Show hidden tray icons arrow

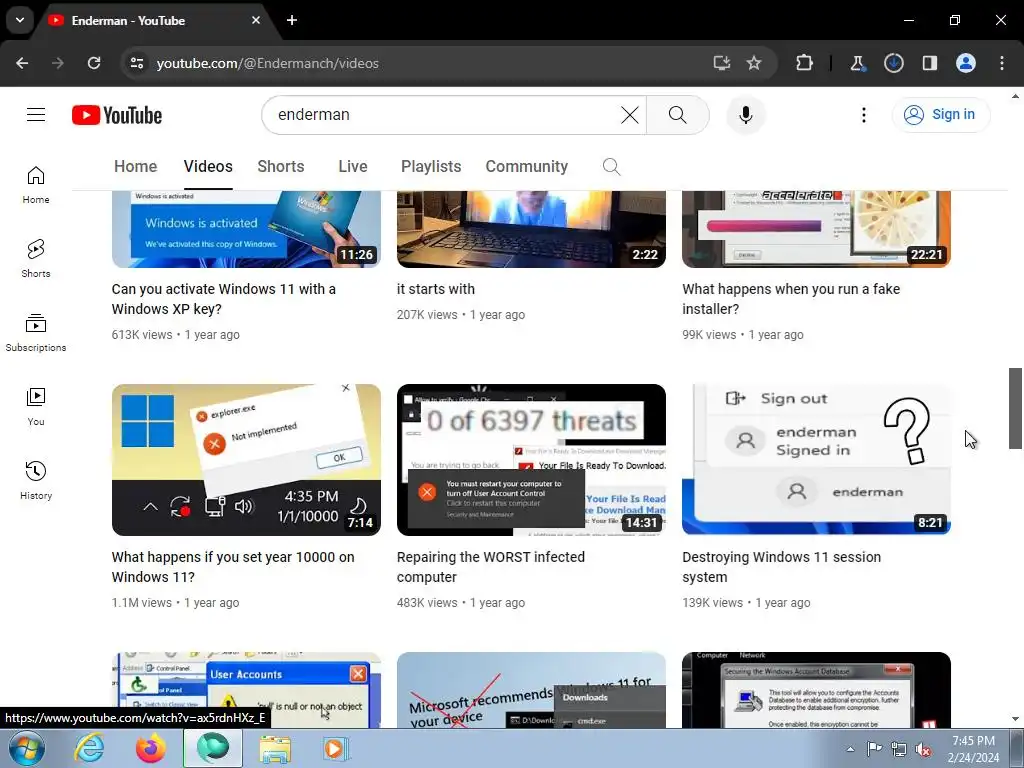(x=850, y=749)
